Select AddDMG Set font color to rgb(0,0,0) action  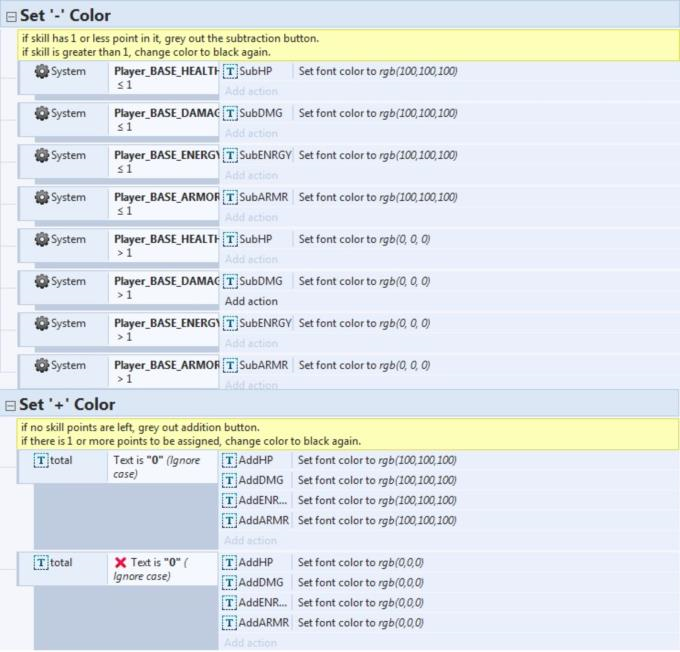(x=360, y=583)
